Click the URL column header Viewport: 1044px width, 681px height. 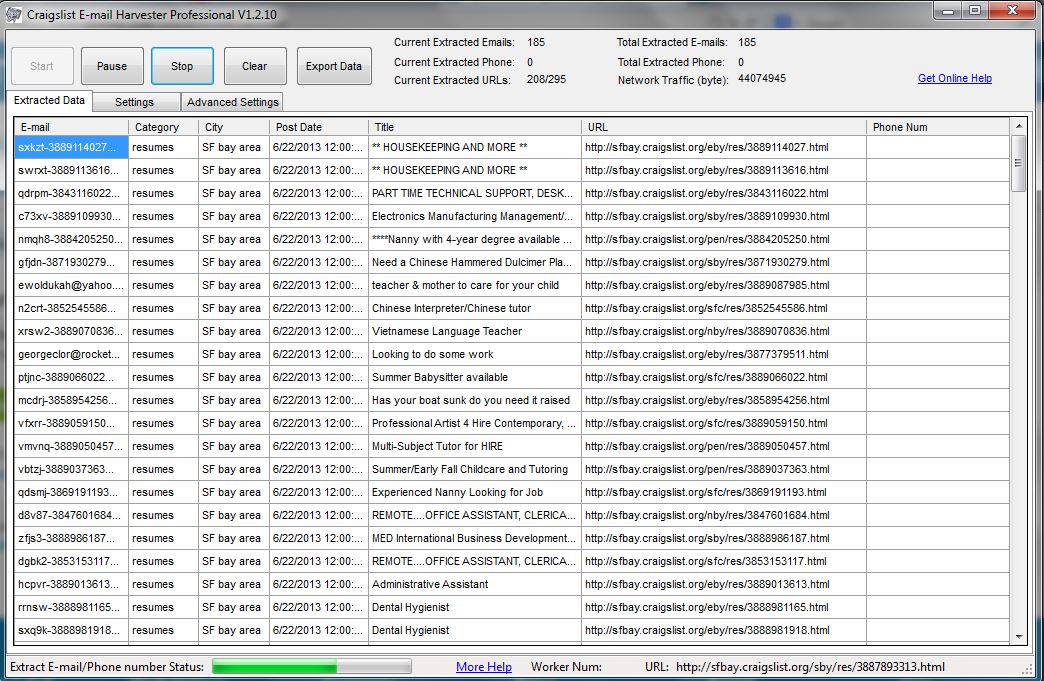point(724,126)
